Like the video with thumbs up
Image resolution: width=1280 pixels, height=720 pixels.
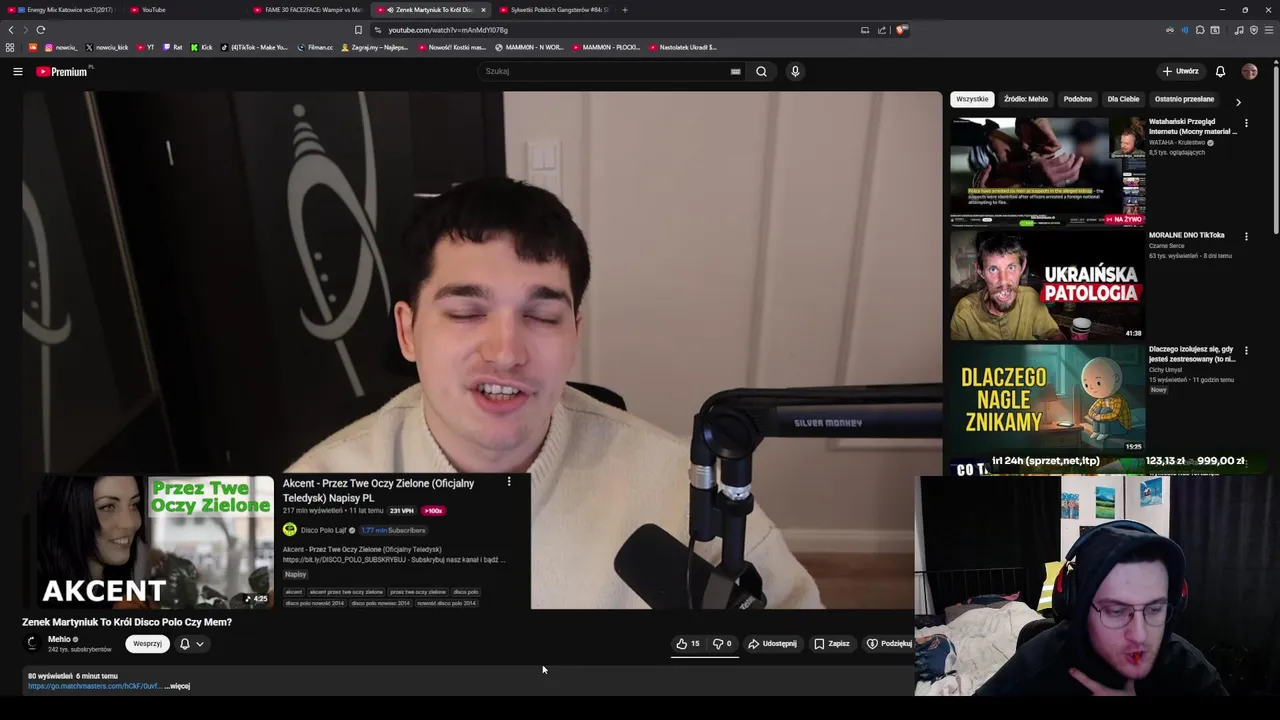688,644
